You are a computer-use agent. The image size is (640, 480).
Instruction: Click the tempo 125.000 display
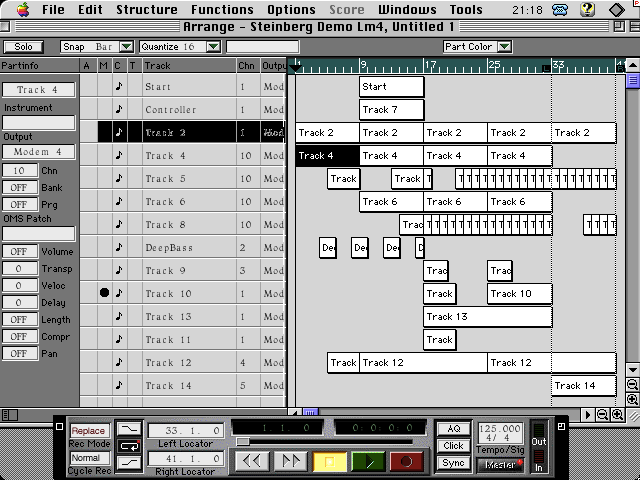click(500, 428)
